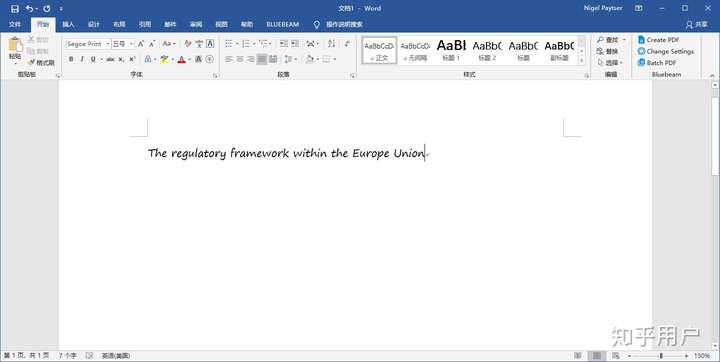Click the 150% zoom level
Viewport: 720px width, 362px height.
[x=702, y=356]
